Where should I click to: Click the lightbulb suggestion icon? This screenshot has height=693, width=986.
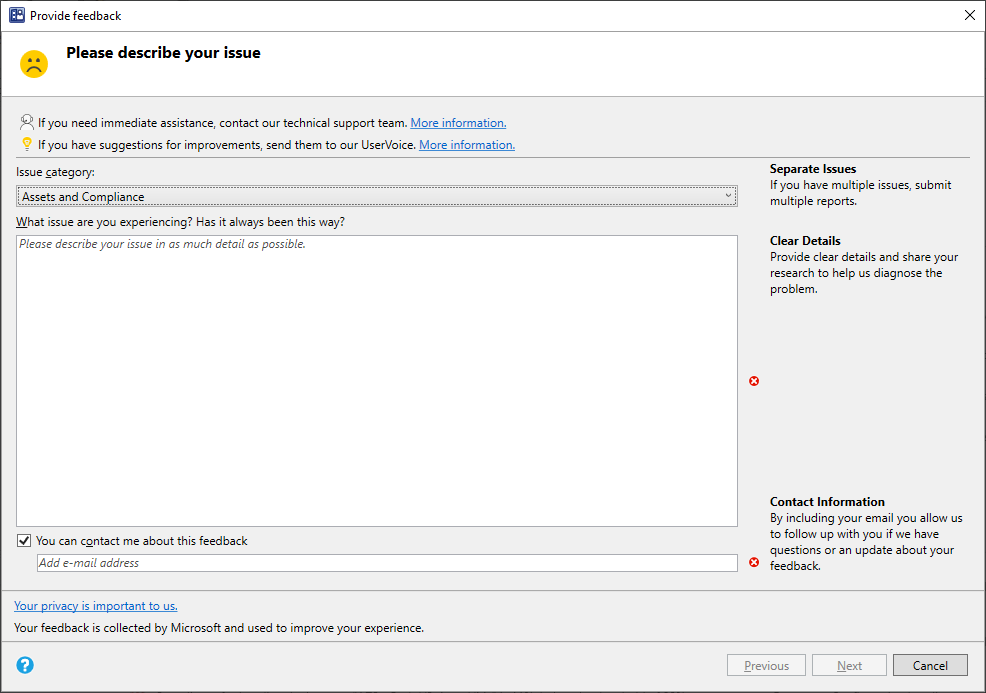pyautogui.click(x=26, y=144)
